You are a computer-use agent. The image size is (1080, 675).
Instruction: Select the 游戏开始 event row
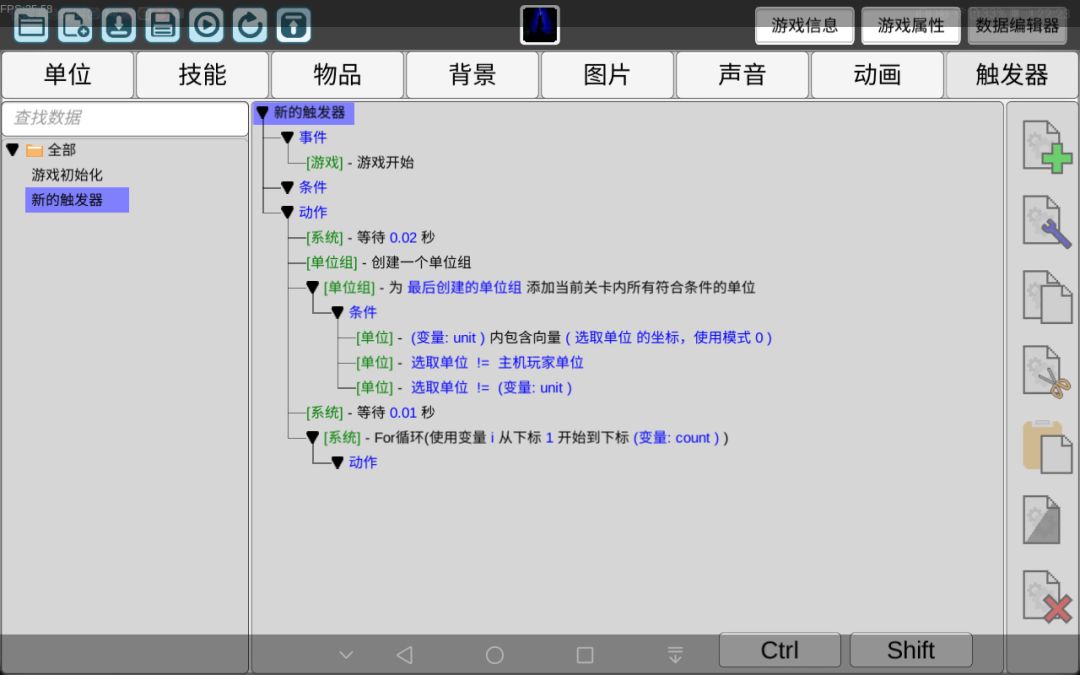(x=360, y=163)
